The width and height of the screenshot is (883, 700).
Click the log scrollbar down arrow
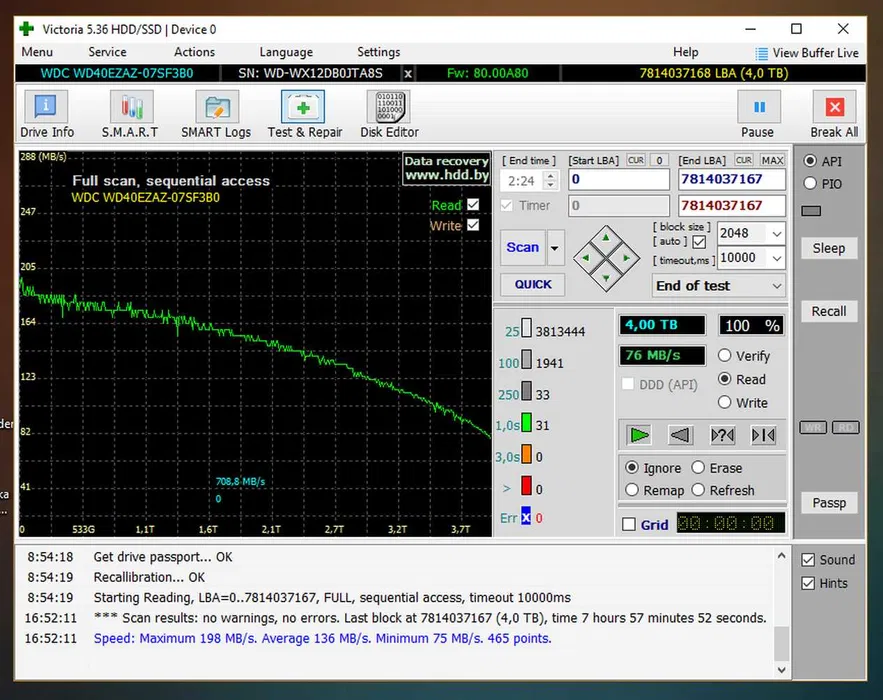[781, 670]
